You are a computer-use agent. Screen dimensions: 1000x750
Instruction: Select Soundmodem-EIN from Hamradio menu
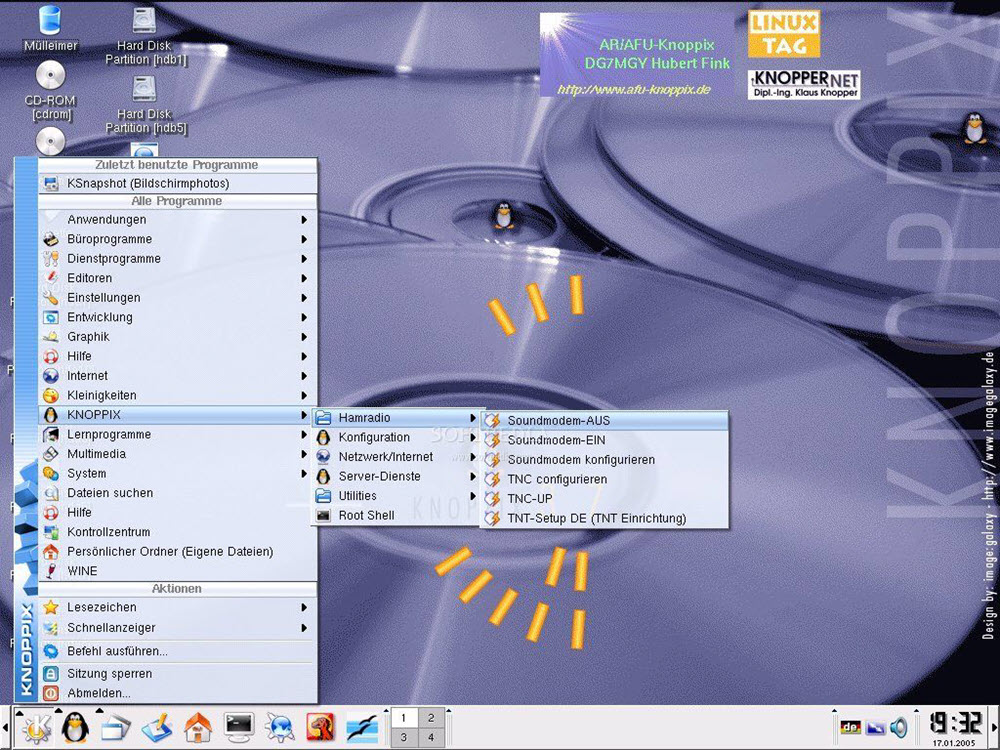(556, 440)
